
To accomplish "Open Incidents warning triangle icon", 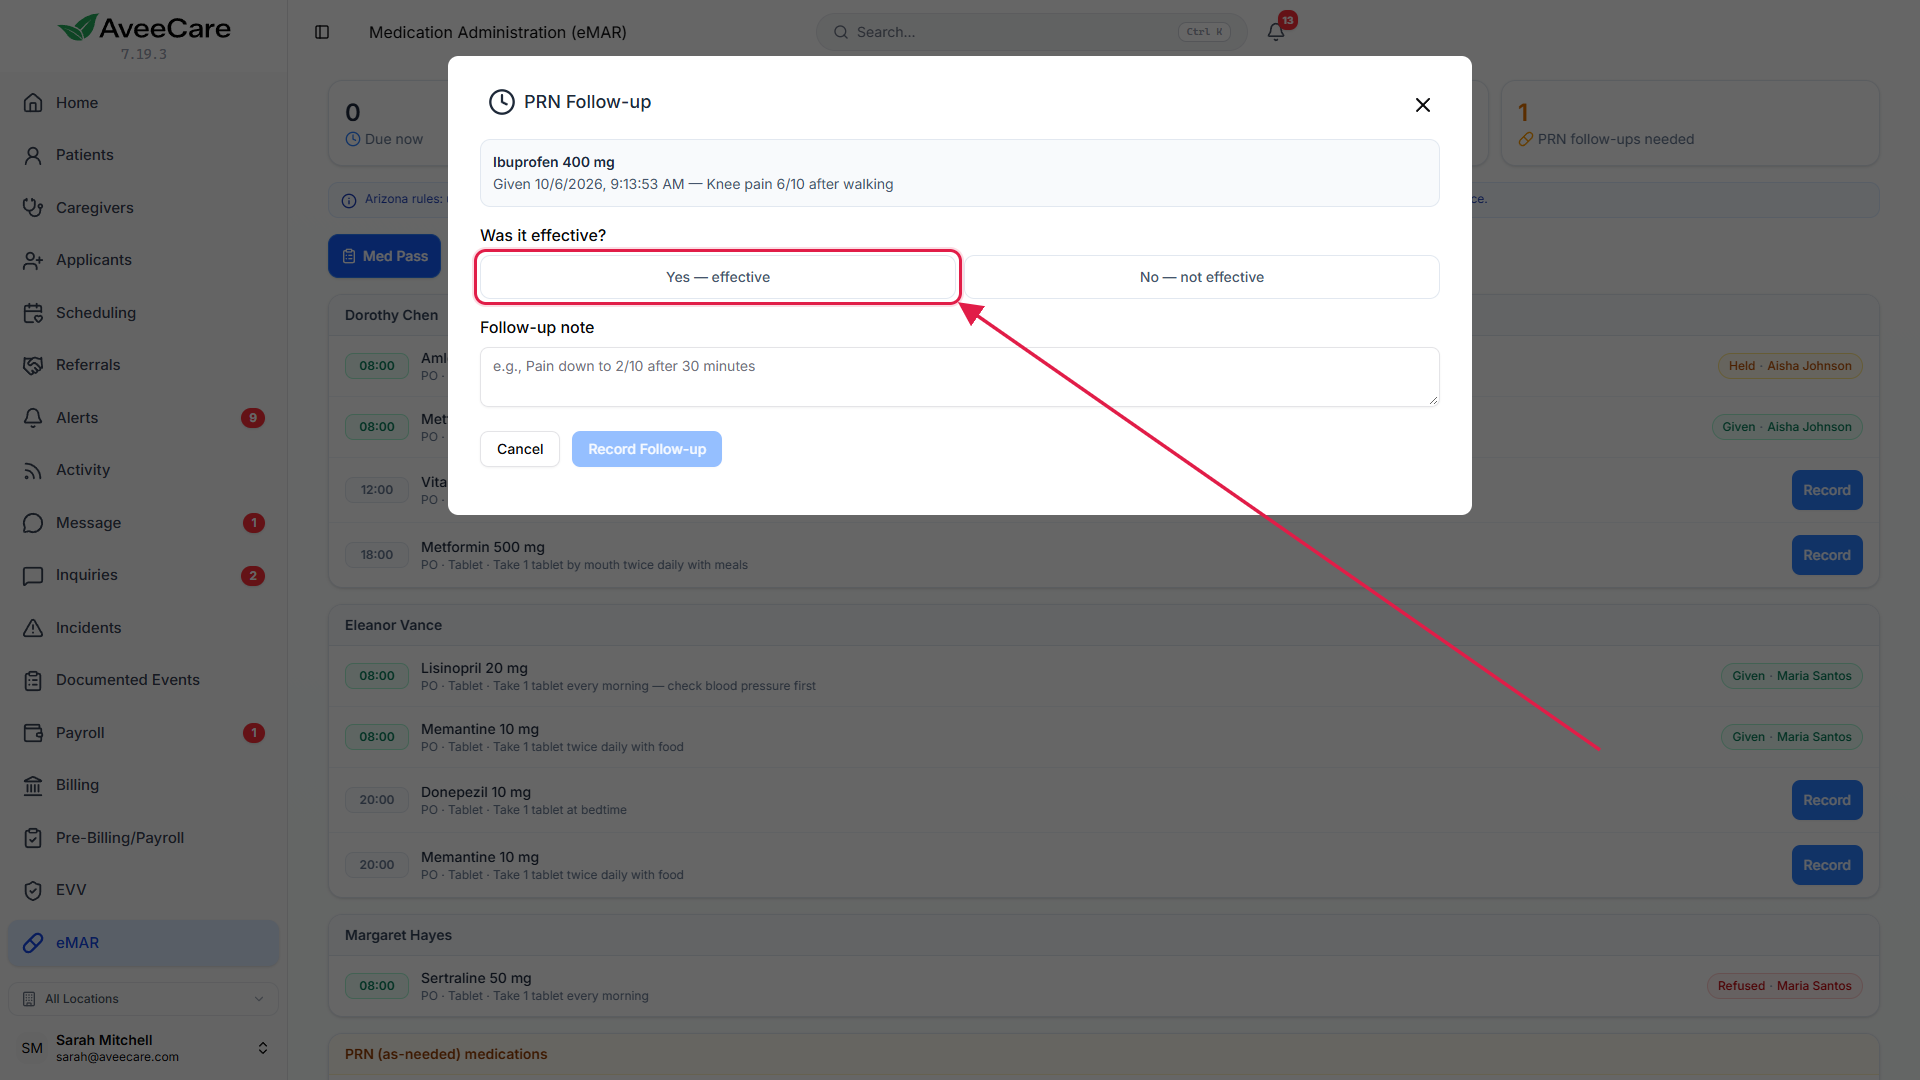I will (33, 628).
